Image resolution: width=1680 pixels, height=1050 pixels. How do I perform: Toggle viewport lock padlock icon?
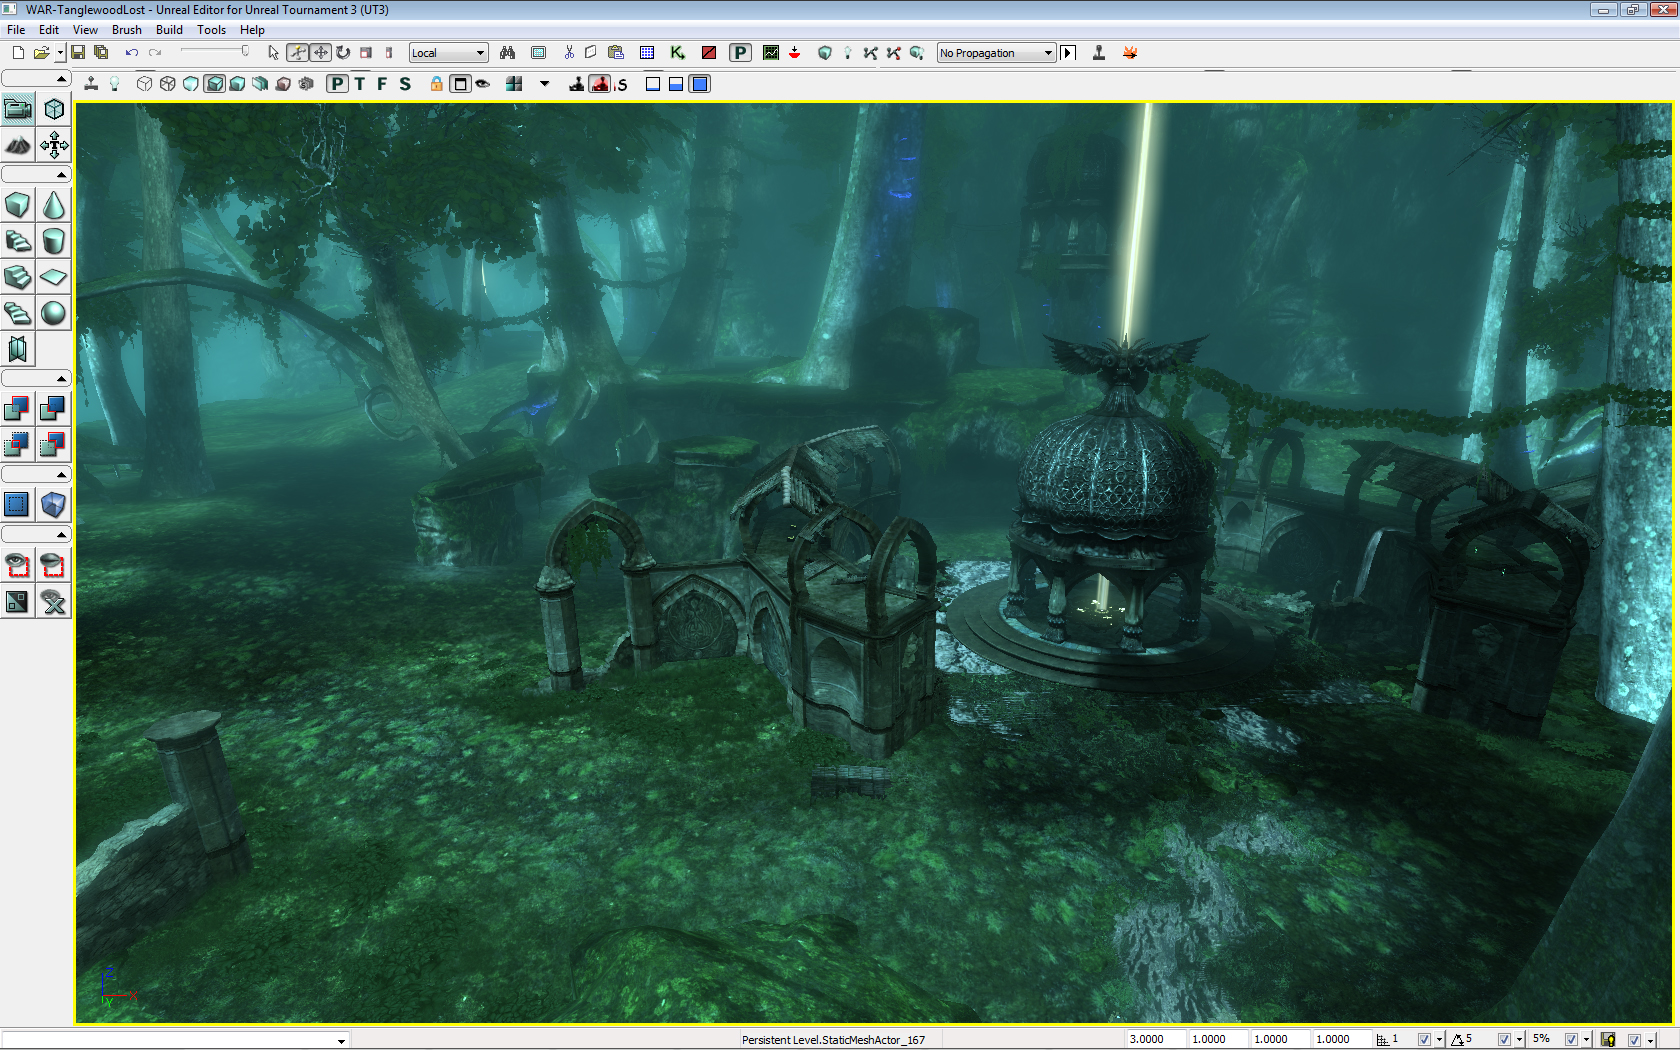437,84
